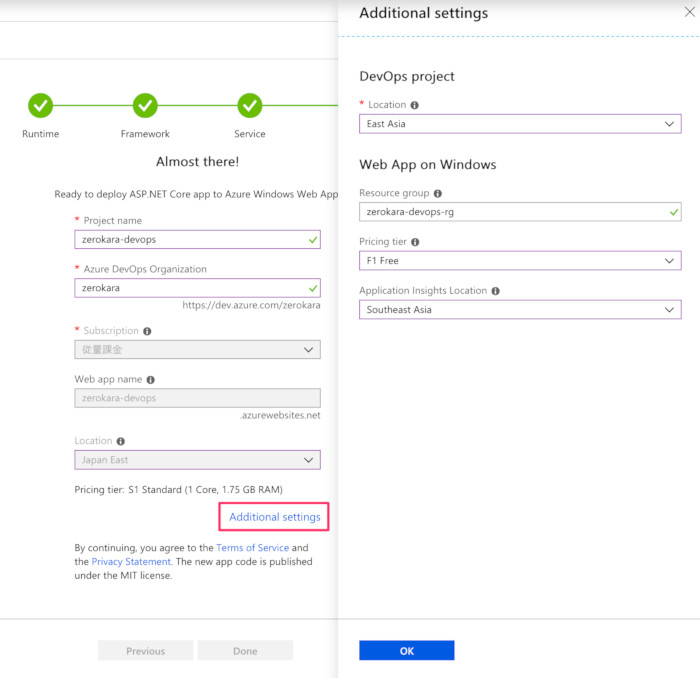Click the Runtime step checkmark icon
The width and height of the screenshot is (700, 678).
click(x=41, y=106)
